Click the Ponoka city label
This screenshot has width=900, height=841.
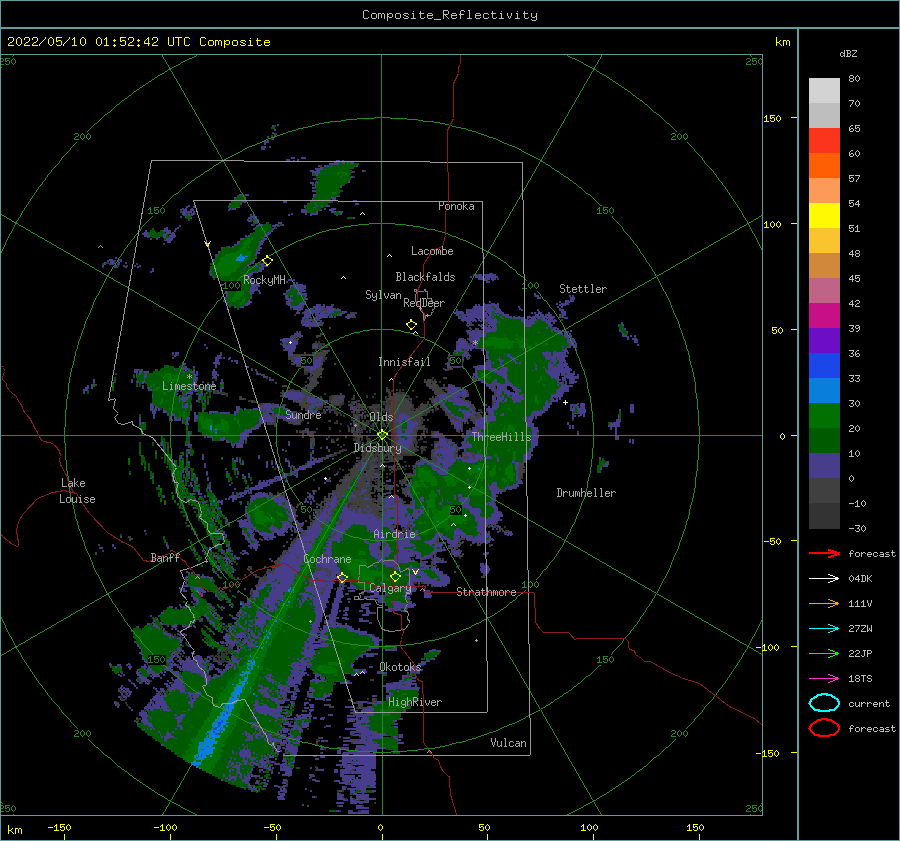pos(456,206)
